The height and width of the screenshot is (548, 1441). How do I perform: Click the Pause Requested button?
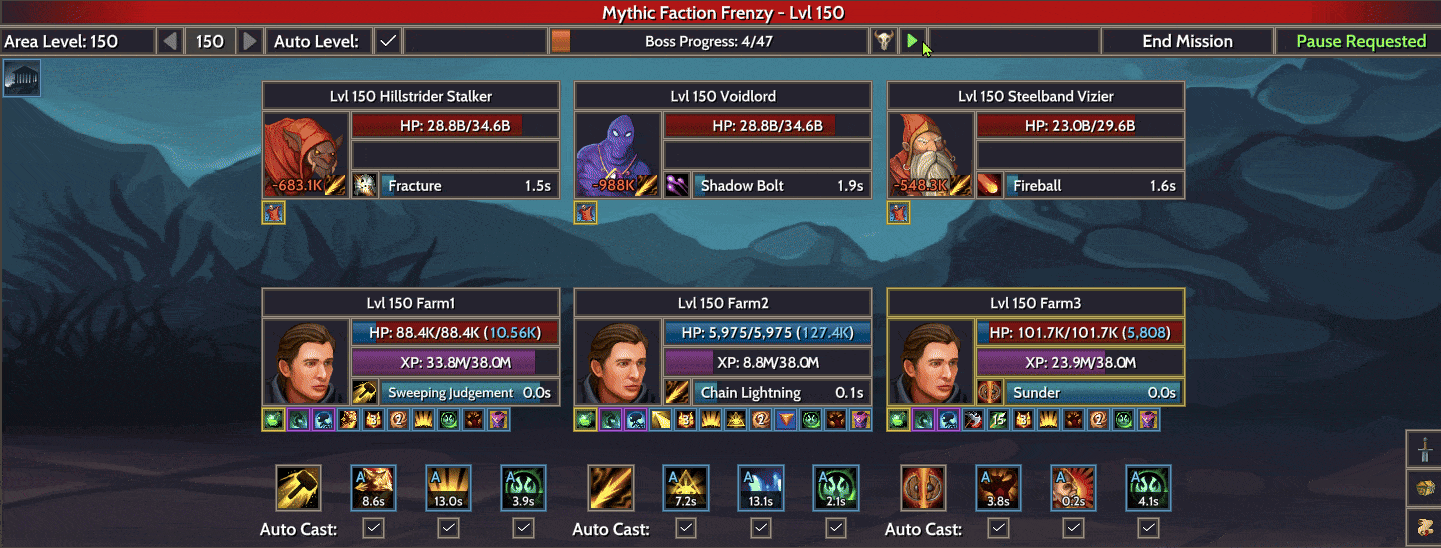click(1360, 41)
